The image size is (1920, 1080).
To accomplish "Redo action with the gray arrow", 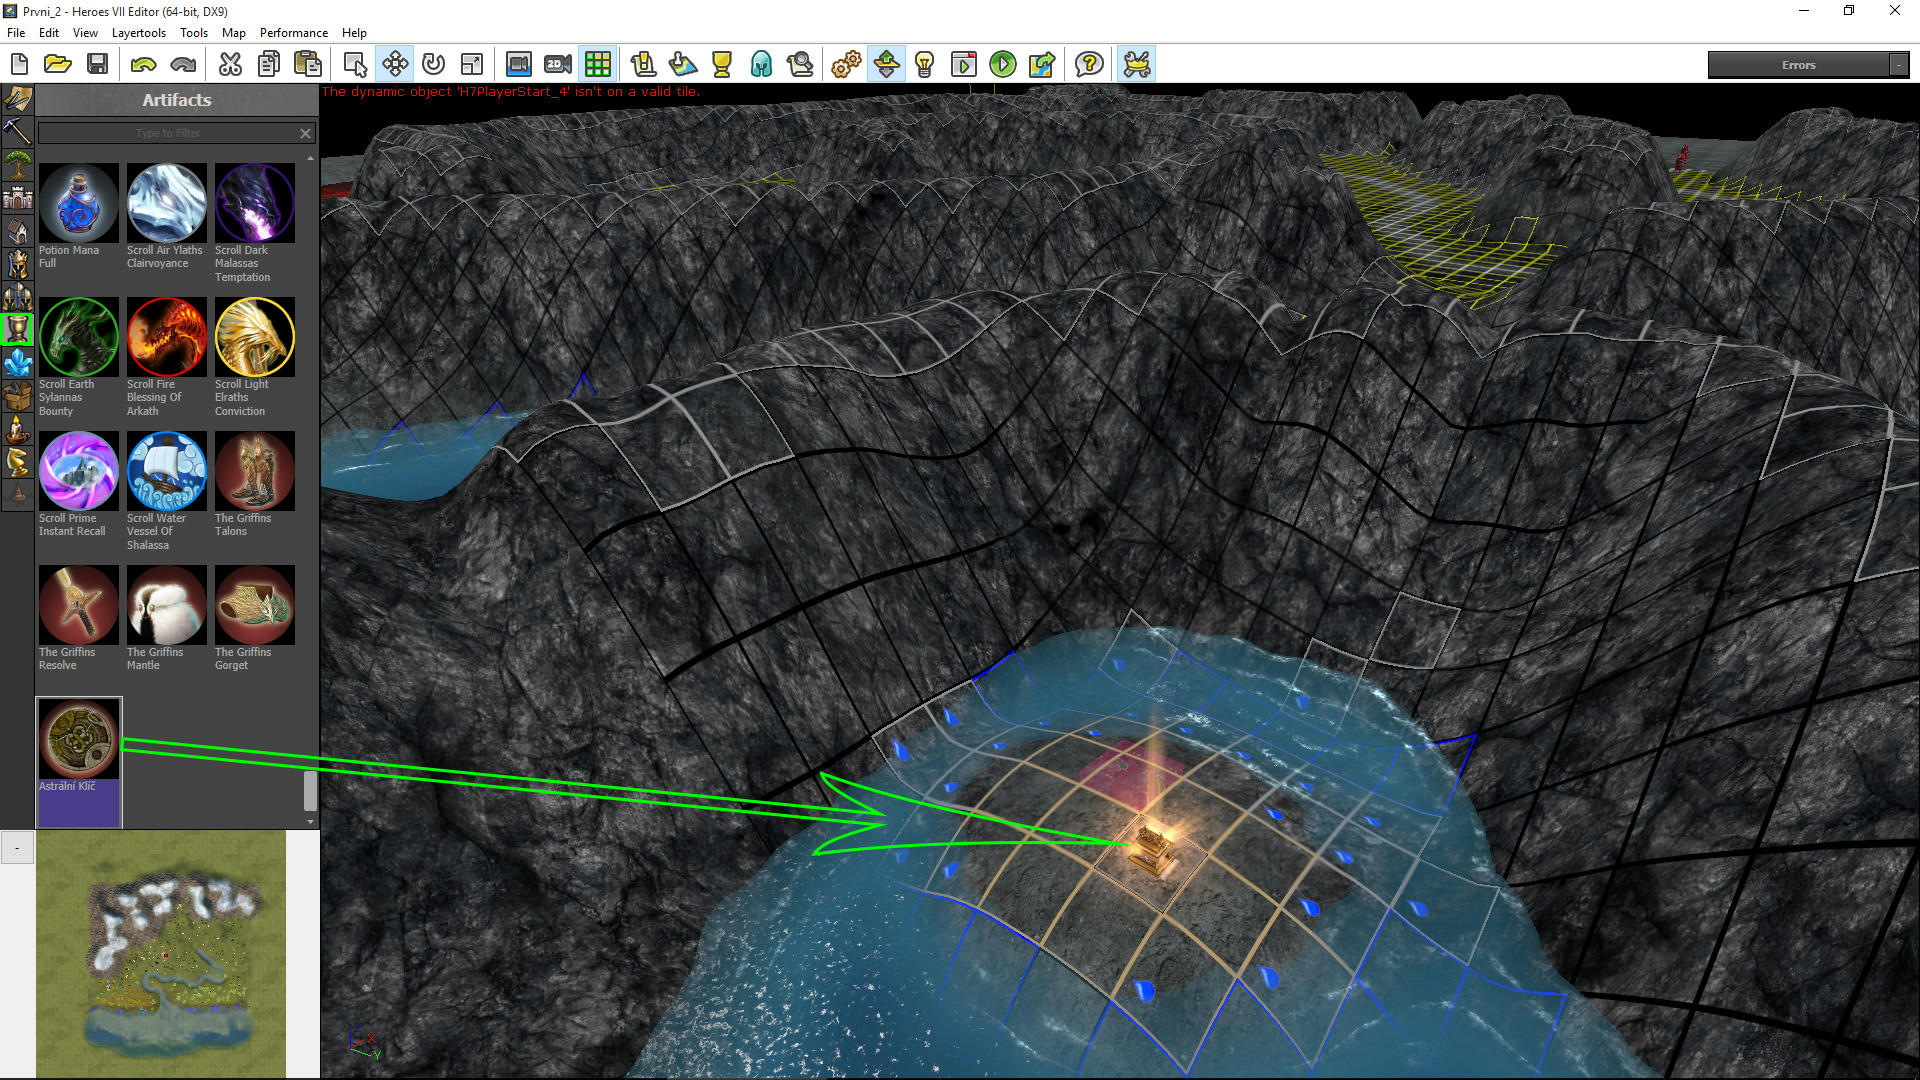I will (183, 65).
